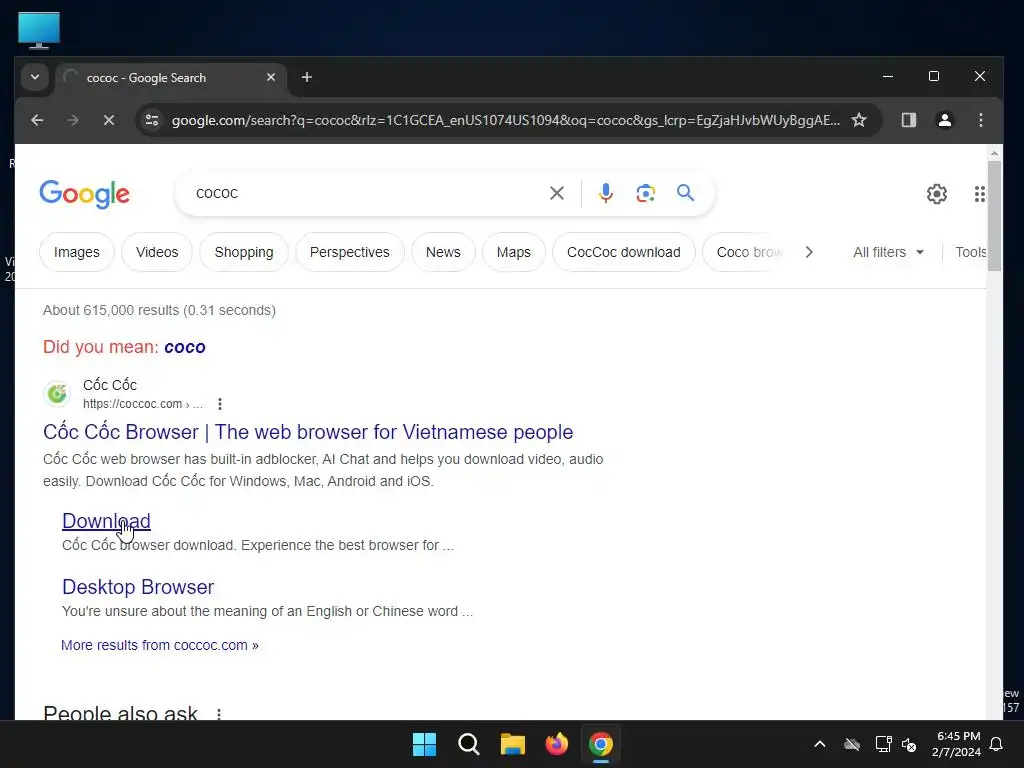1024x768 pixels.
Task: Click the forward navigation arrow
Action: click(x=72, y=120)
